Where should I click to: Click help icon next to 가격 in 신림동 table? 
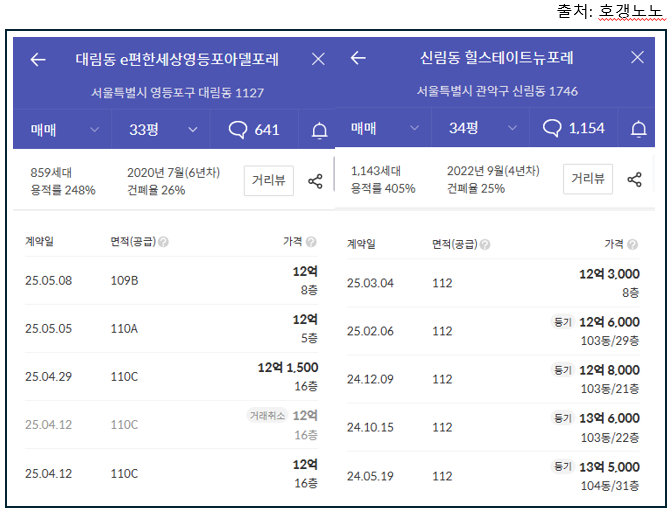click(x=633, y=244)
